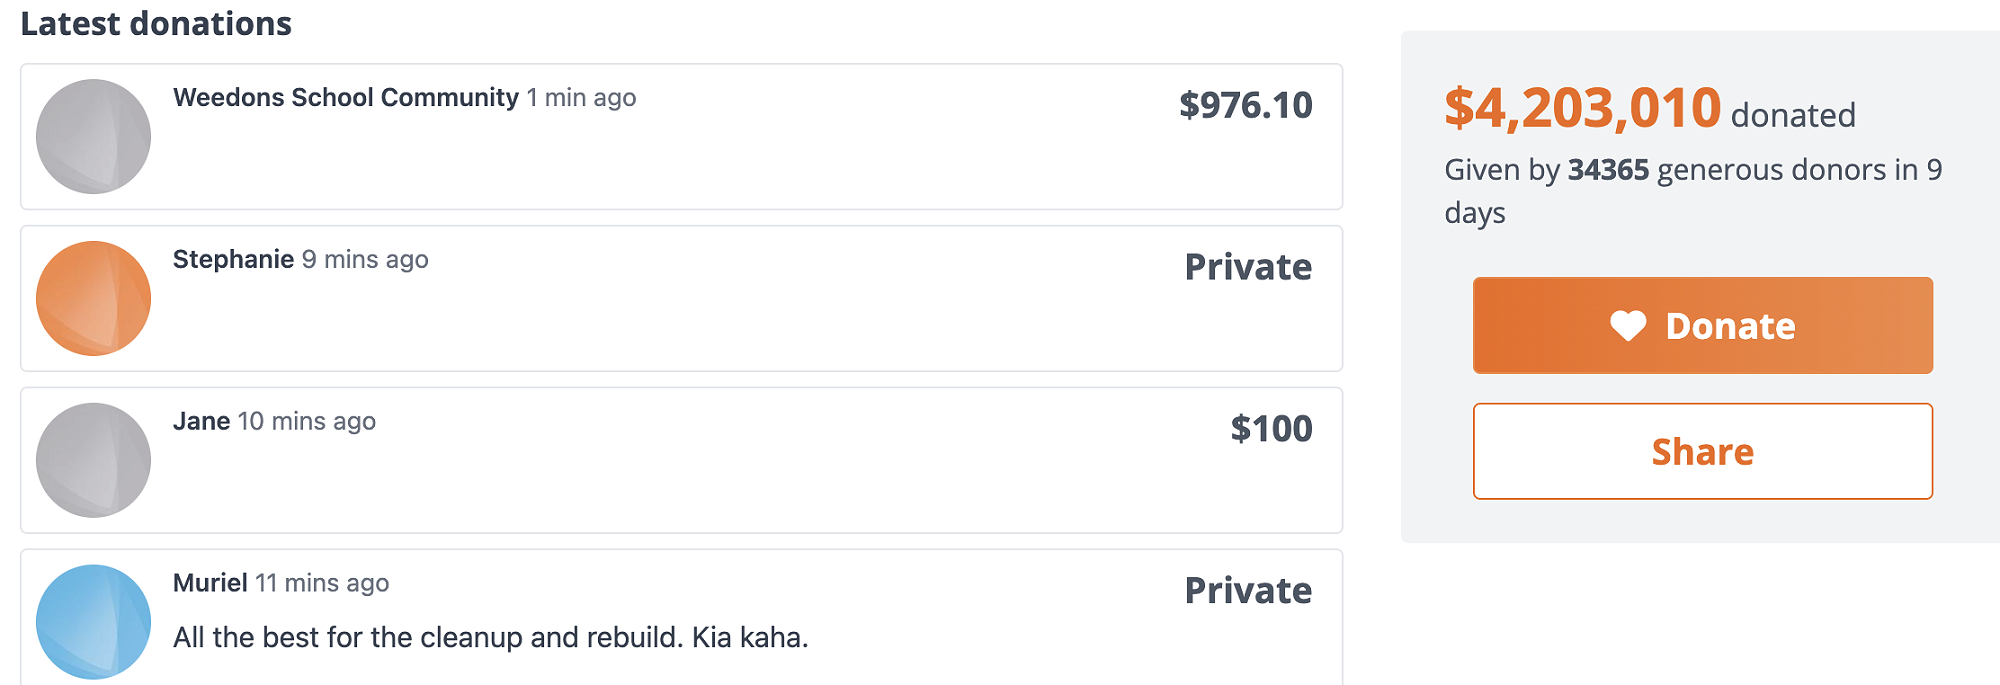Click the Weedons School Community donor name
2000x685 pixels.
[345, 98]
